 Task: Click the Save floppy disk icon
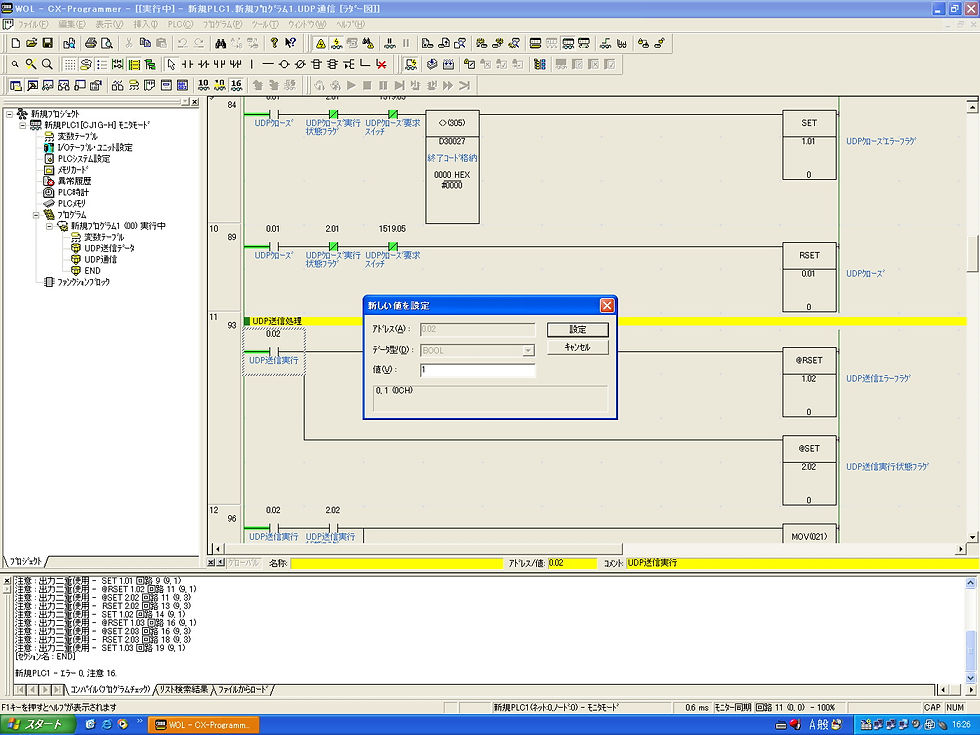coord(48,43)
